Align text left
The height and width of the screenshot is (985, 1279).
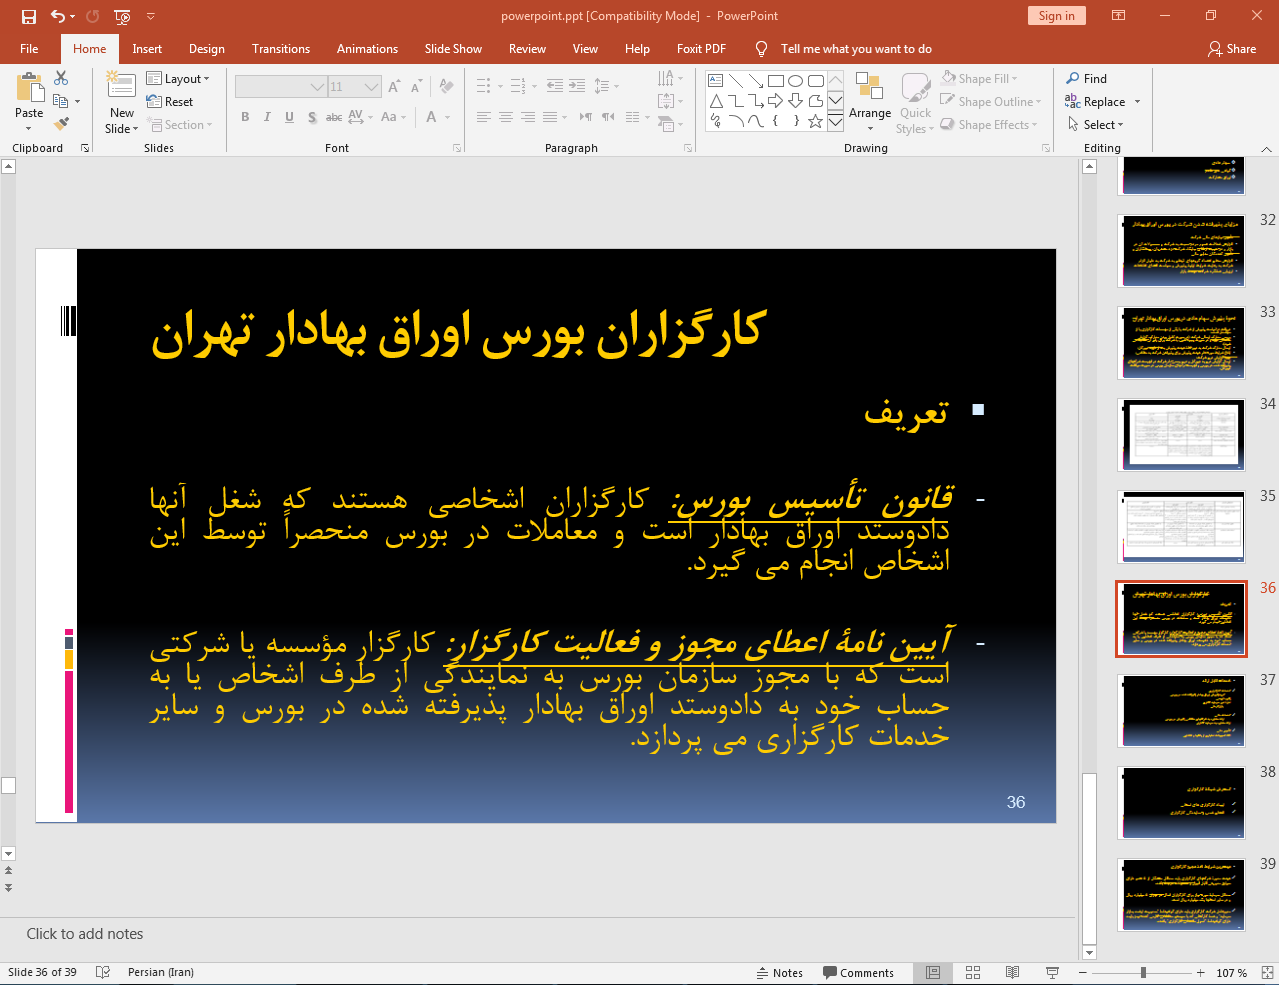(484, 117)
